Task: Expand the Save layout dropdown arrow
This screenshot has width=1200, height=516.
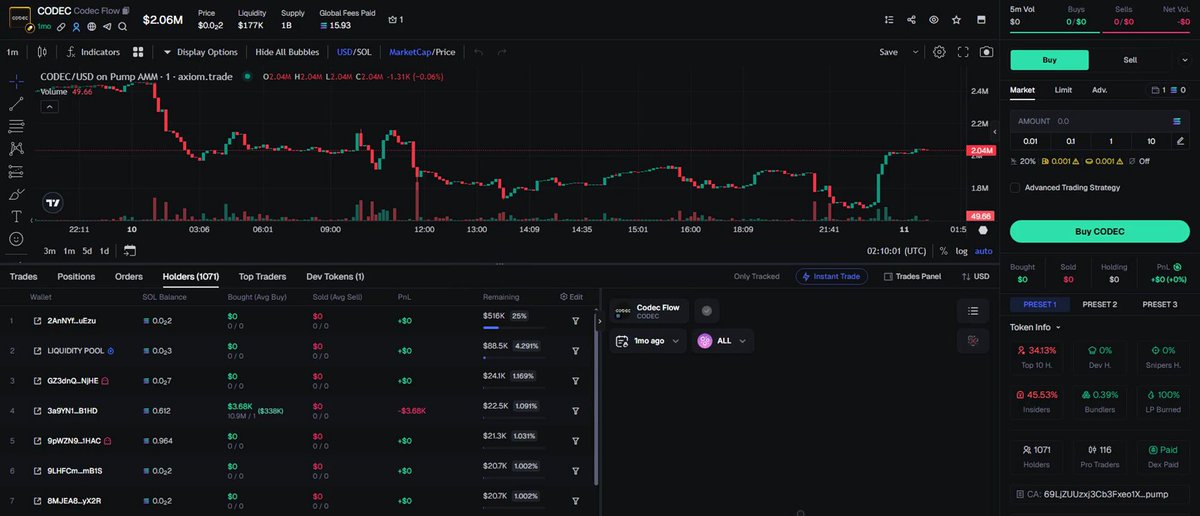Action: coord(915,52)
